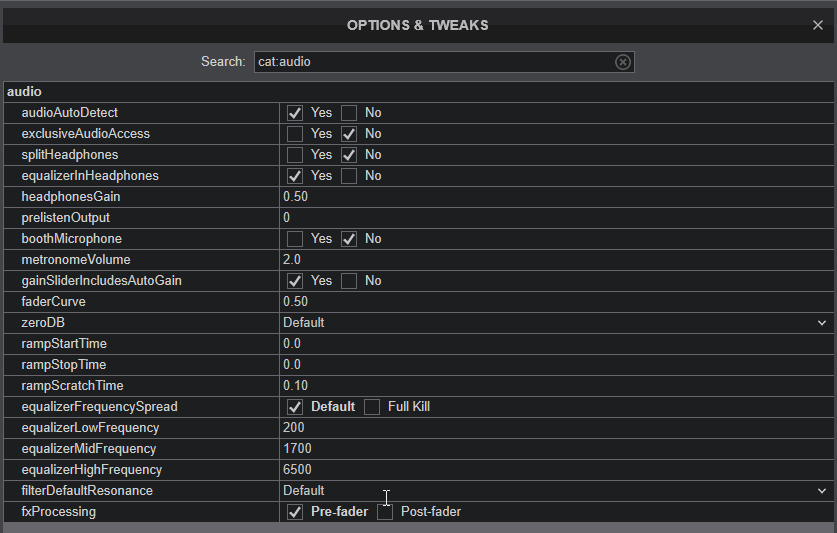
Task: Enable Yes for exclusiveAudioAccess
Action: 295,134
